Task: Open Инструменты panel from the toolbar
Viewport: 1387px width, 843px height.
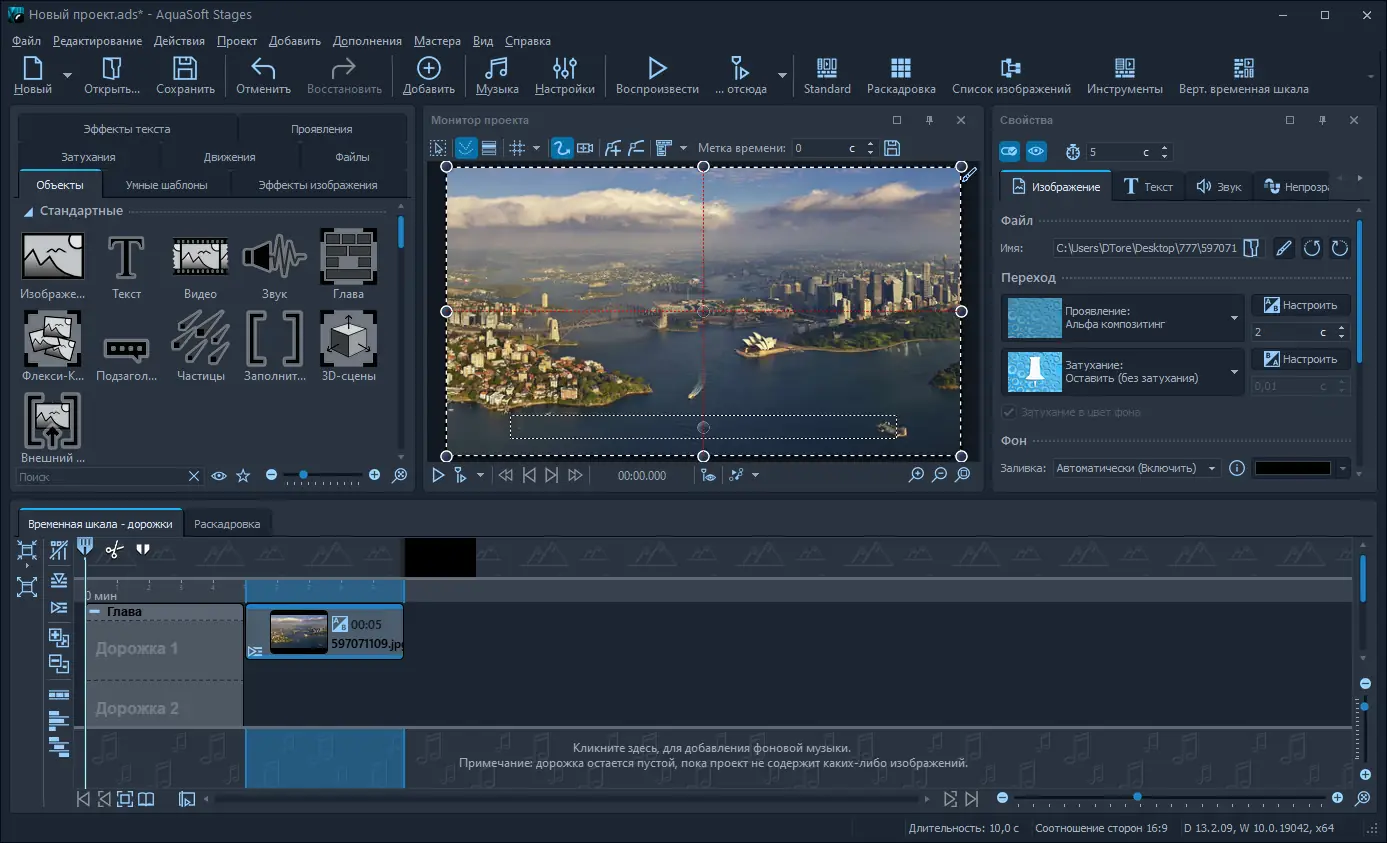Action: pyautogui.click(x=1124, y=76)
